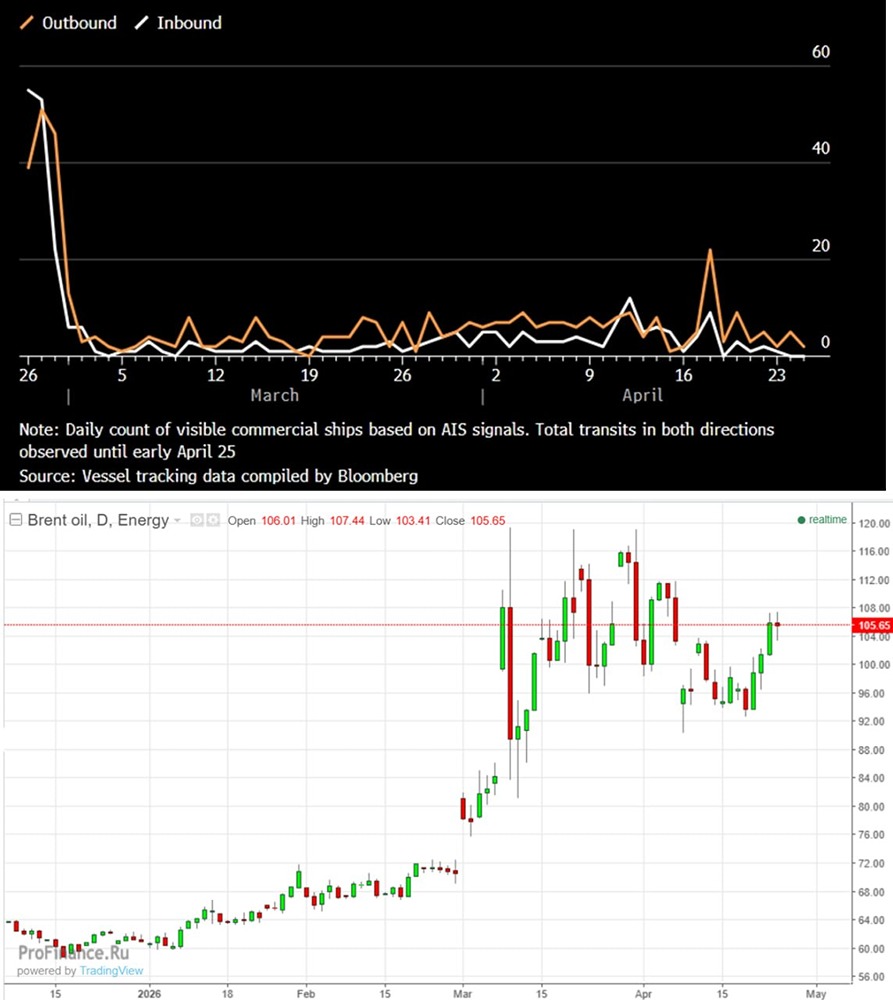Open the chart settings gear icon beside Brent oil title
Image resolution: width=893 pixels, height=1000 pixels.
click(x=213, y=520)
